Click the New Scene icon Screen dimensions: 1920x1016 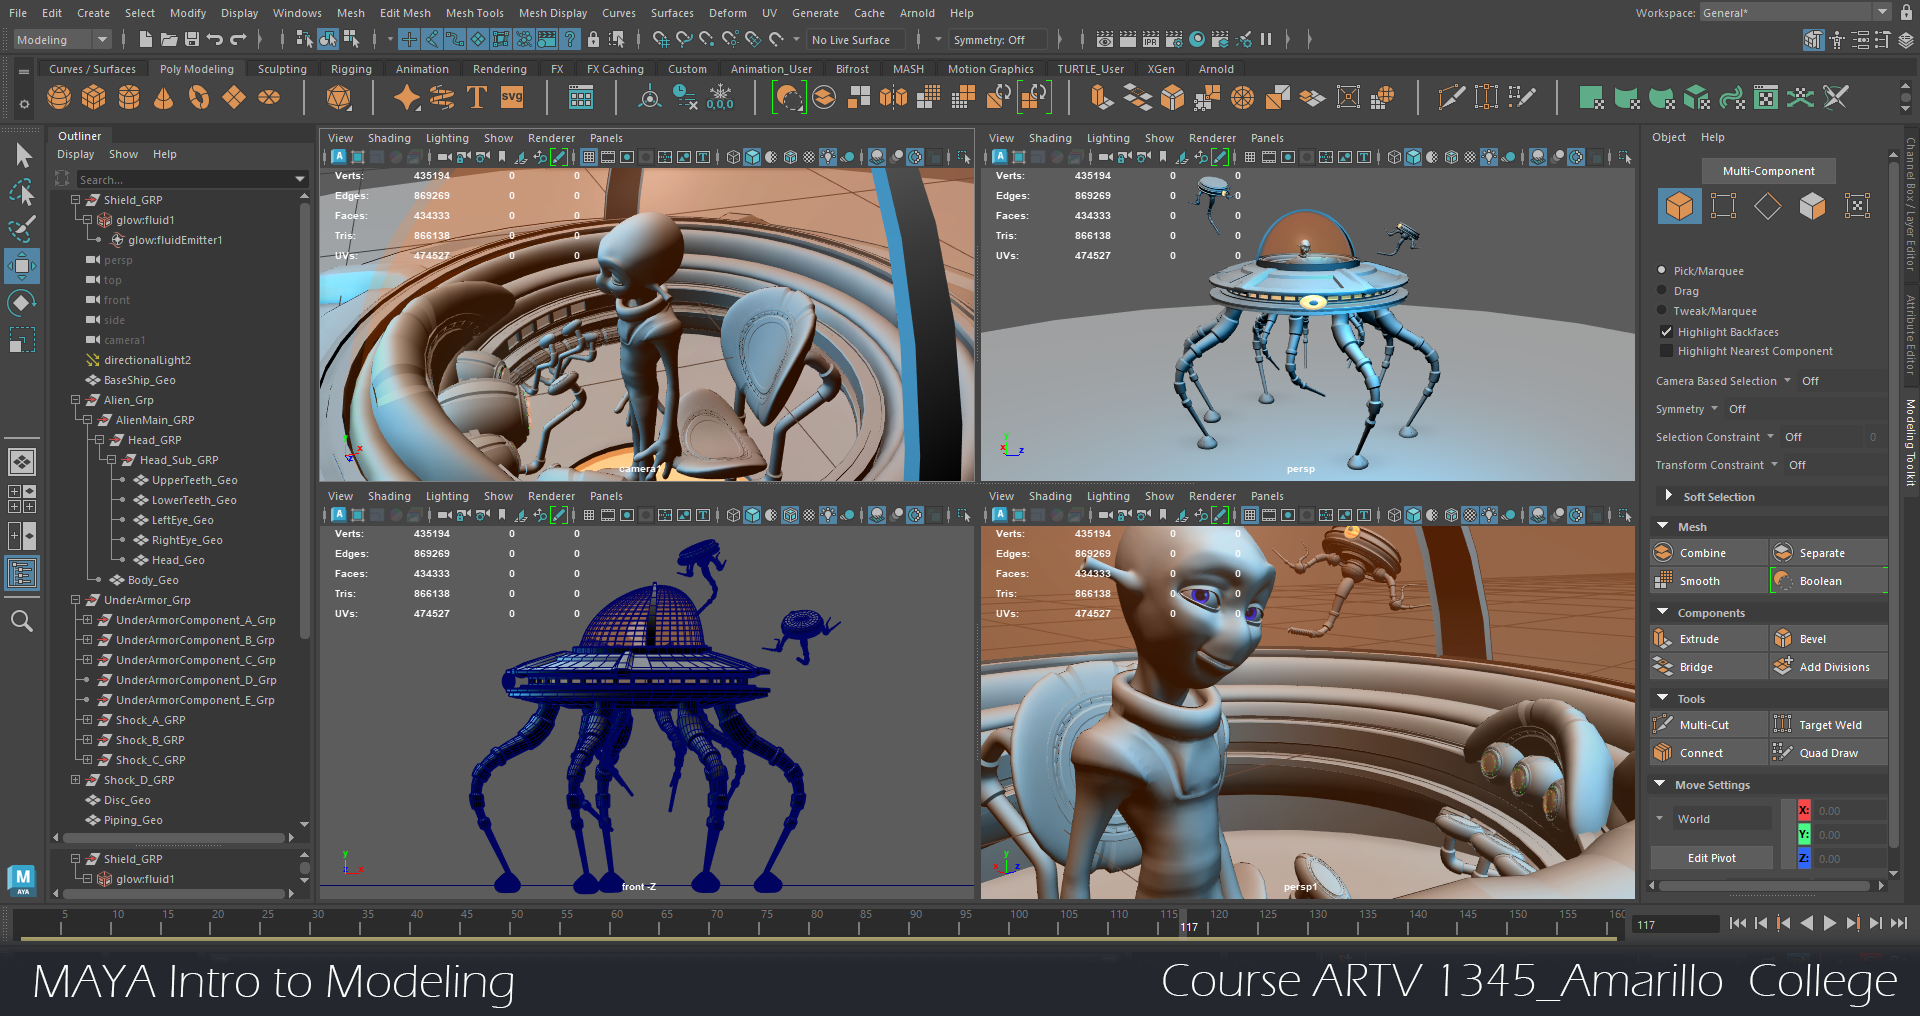coord(146,39)
